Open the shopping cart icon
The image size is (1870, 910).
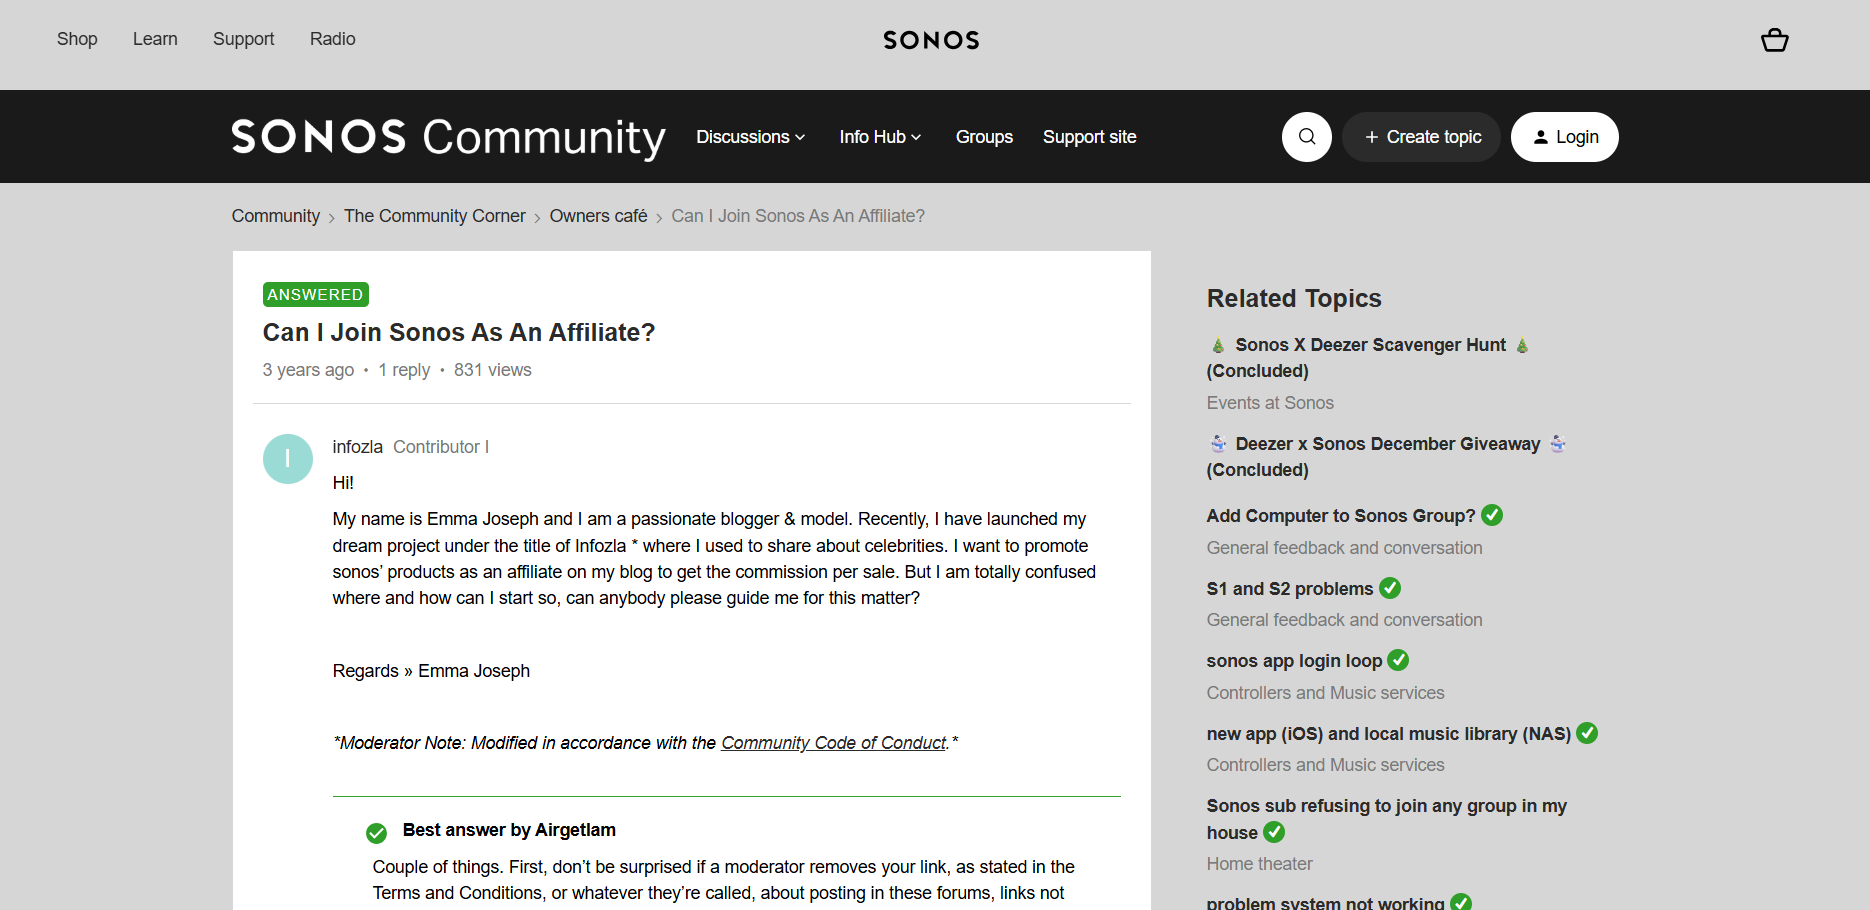[x=1774, y=40]
